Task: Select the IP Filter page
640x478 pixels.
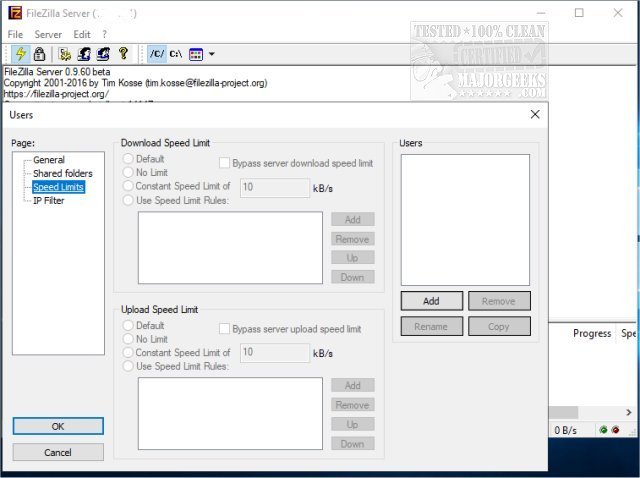Action: [x=49, y=200]
